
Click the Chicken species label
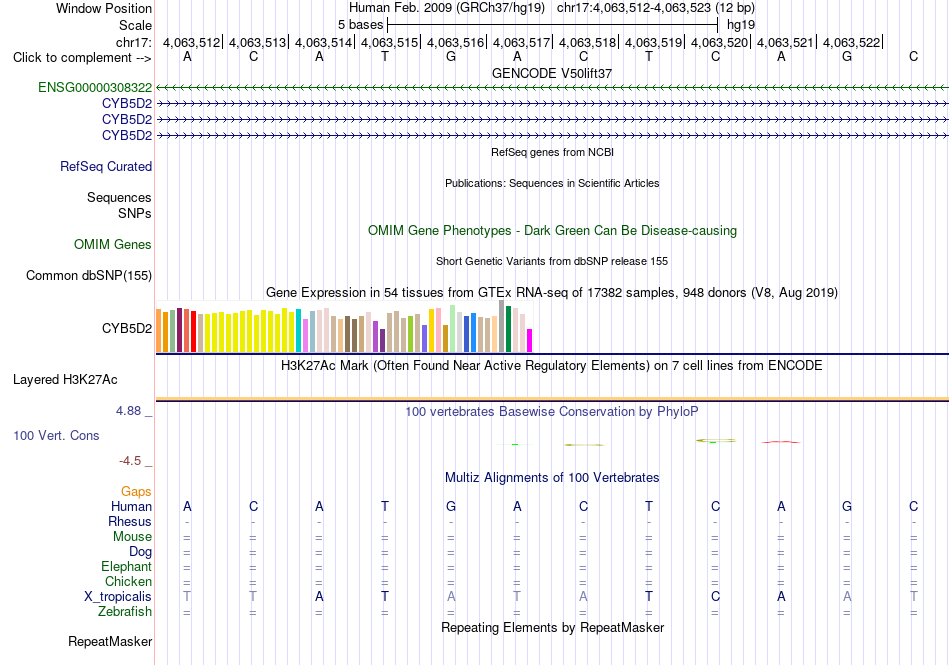128,581
